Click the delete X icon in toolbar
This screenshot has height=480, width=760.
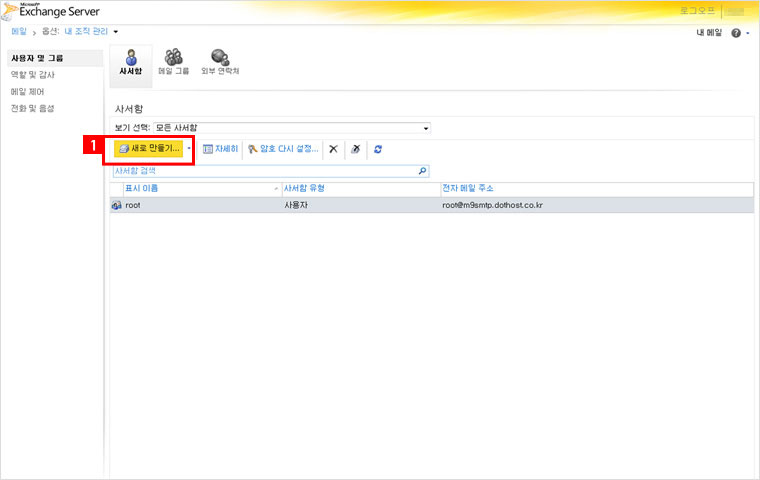(x=334, y=149)
